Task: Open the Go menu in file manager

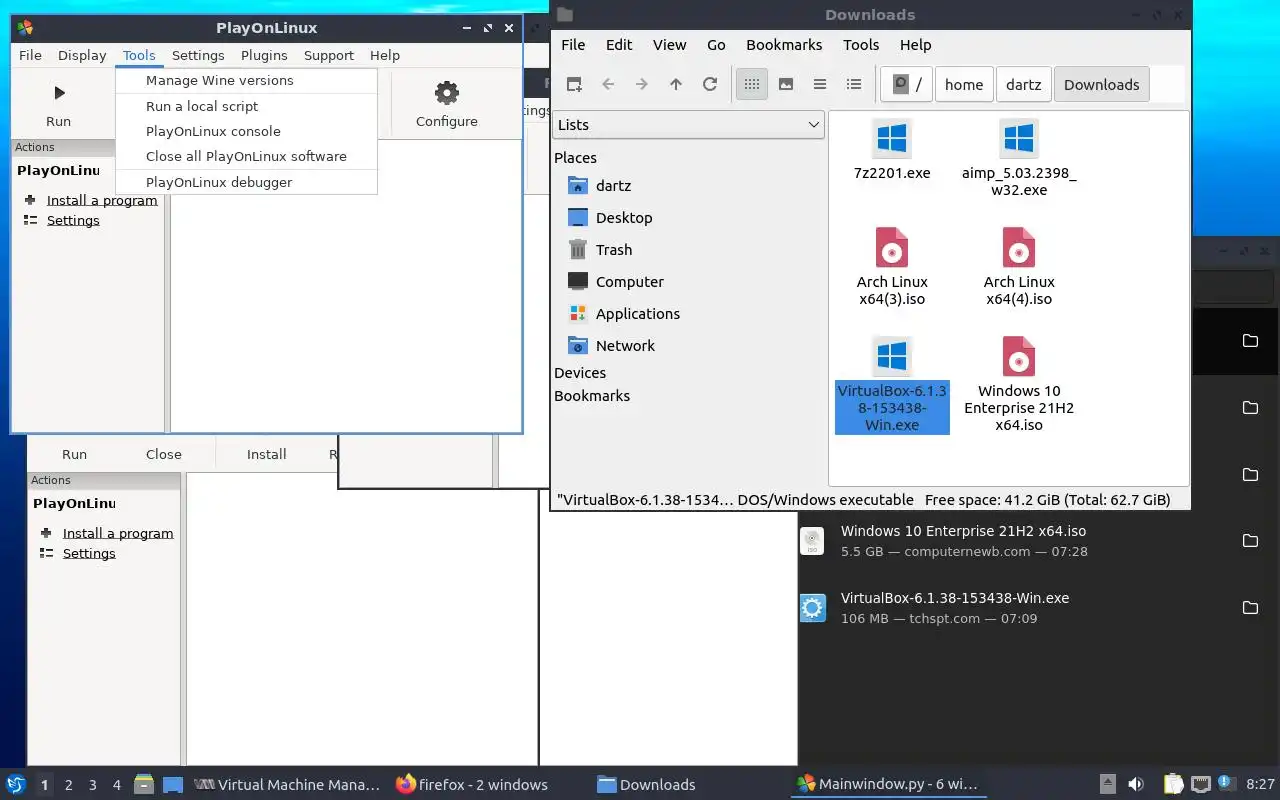Action: click(x=716, y=45)
